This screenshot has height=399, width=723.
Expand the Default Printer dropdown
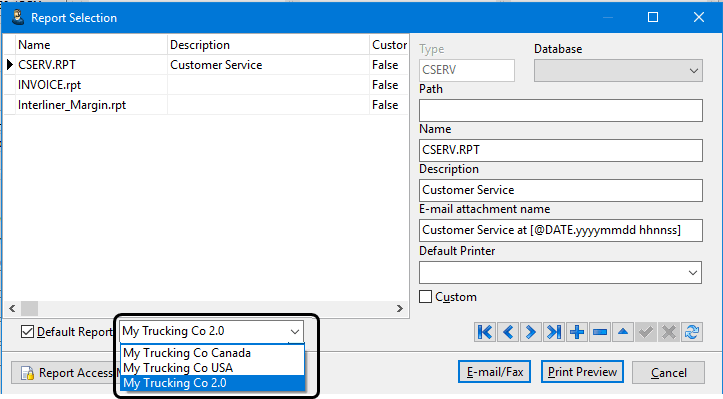coord(693,273)
